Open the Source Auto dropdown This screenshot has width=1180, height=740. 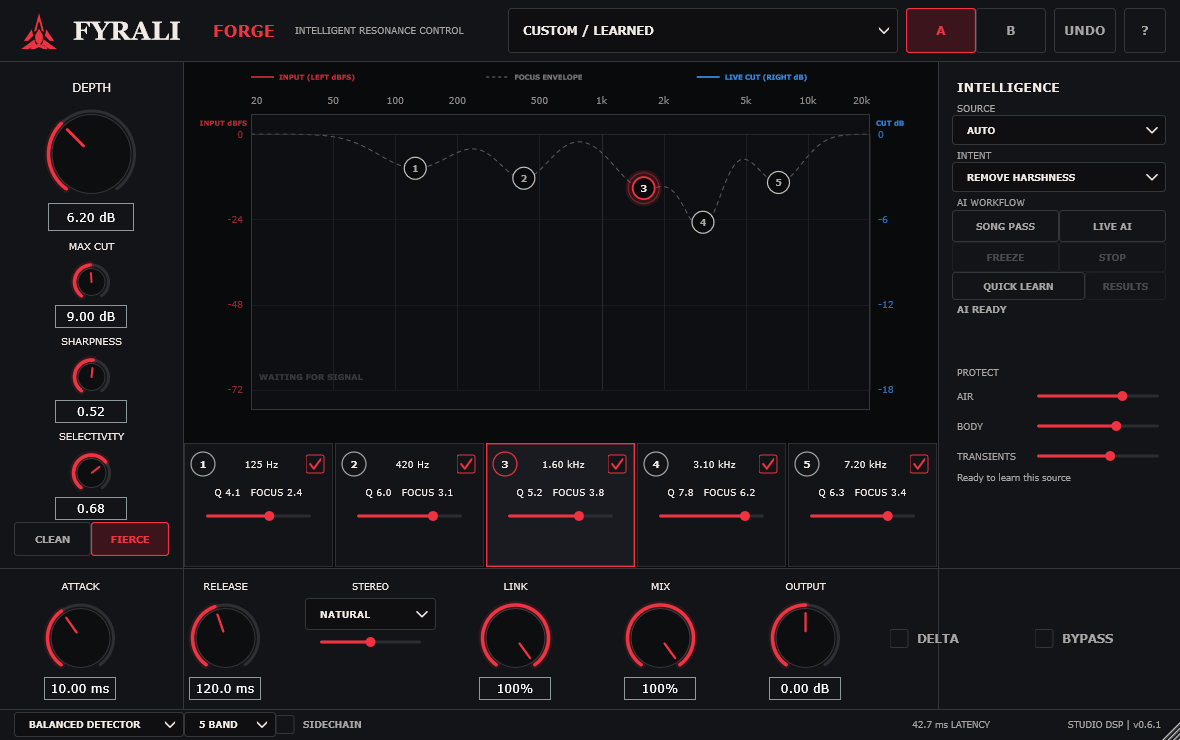pos(1059,130)
